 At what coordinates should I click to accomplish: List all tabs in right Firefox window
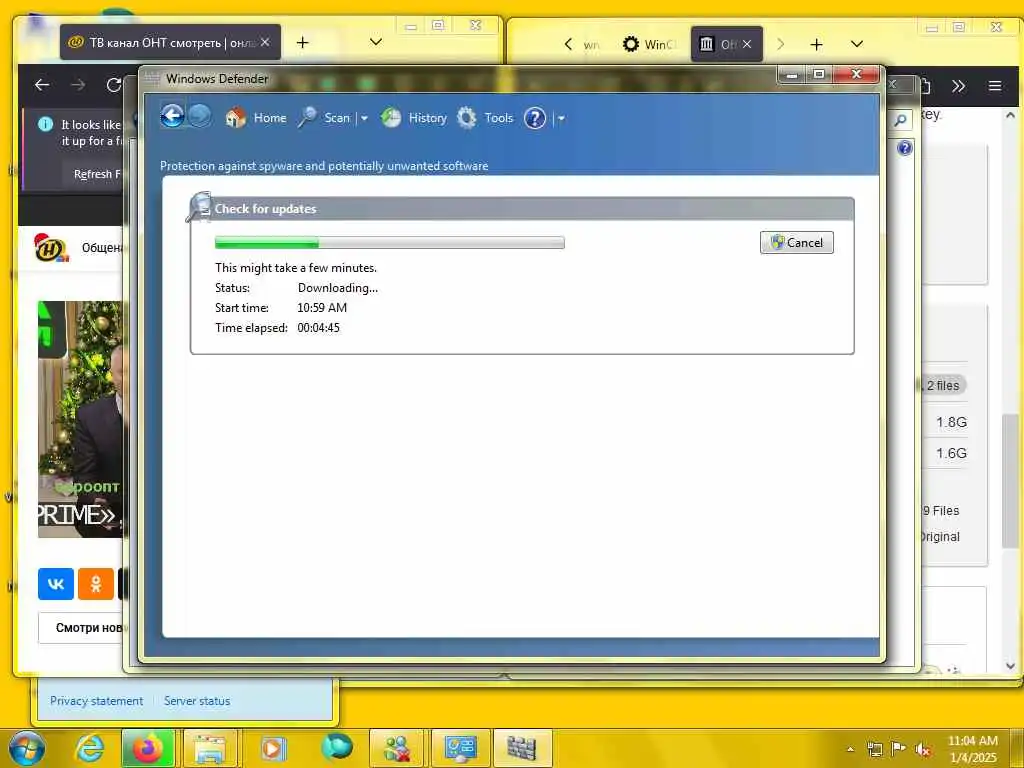click(857, 44)
